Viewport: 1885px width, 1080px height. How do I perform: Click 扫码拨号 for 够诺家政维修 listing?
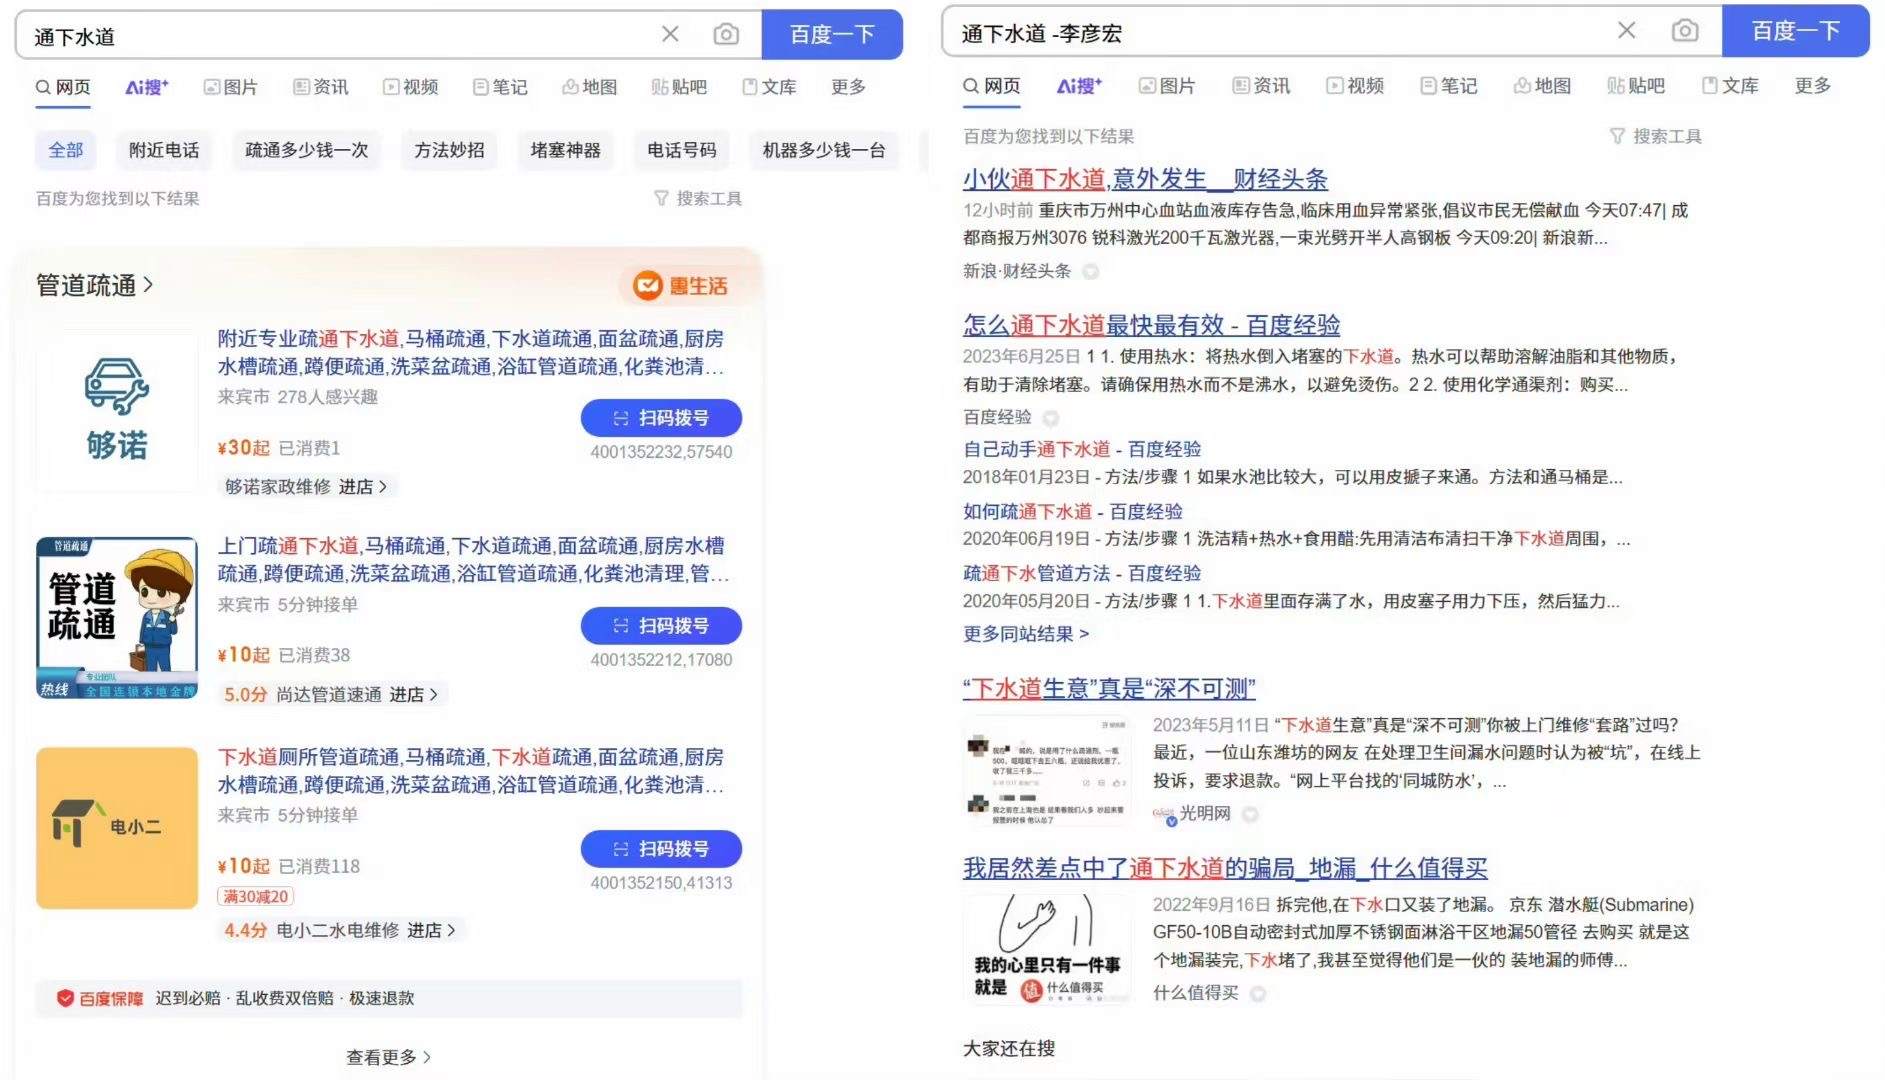point(661,418)
